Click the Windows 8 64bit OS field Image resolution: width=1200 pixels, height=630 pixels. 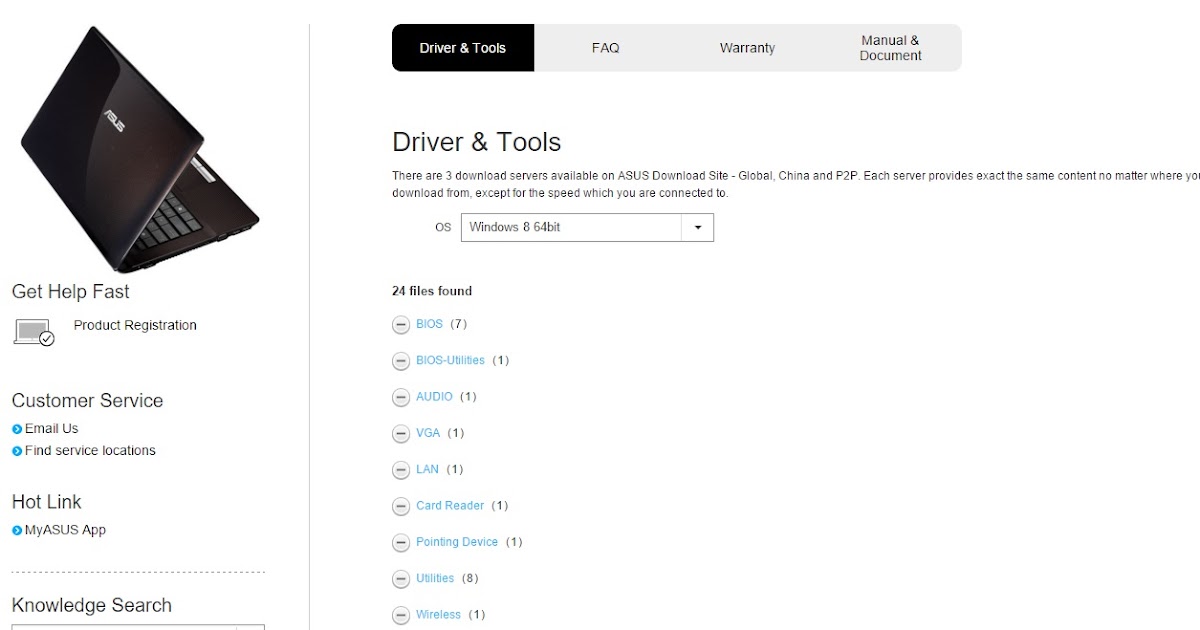pyautogui.click(x=587, y=227)
